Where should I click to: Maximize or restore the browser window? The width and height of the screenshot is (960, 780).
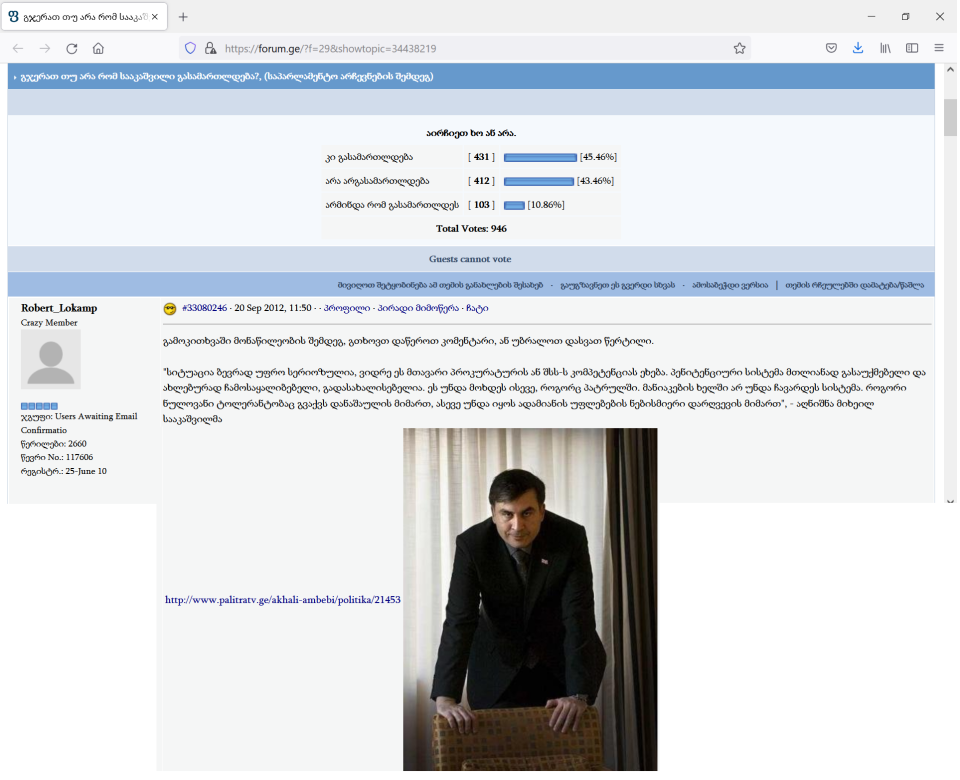[x=906, y=17]
